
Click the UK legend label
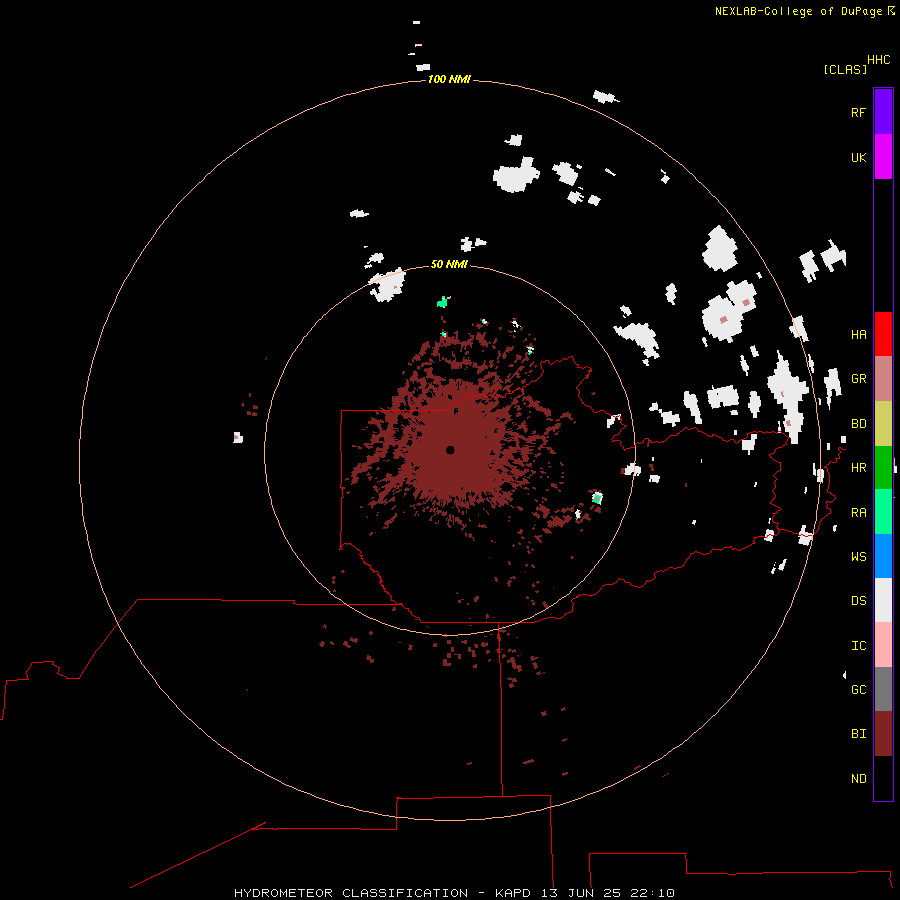[858, 157]
